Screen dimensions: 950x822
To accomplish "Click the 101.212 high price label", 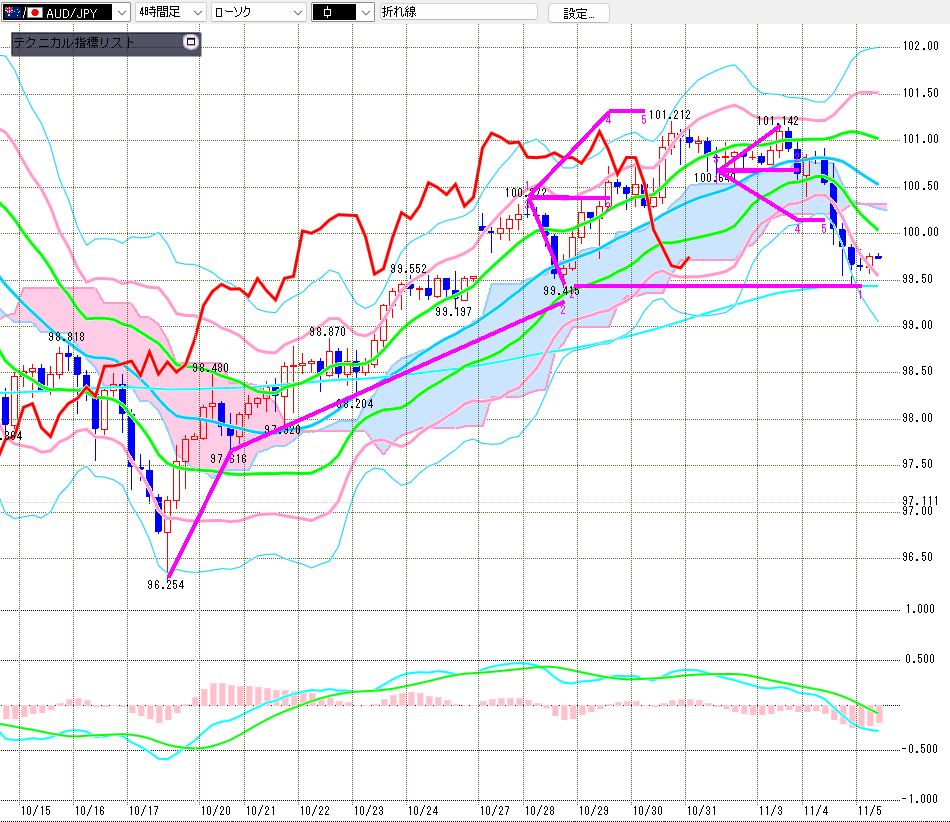I will [x=670, y=115].
